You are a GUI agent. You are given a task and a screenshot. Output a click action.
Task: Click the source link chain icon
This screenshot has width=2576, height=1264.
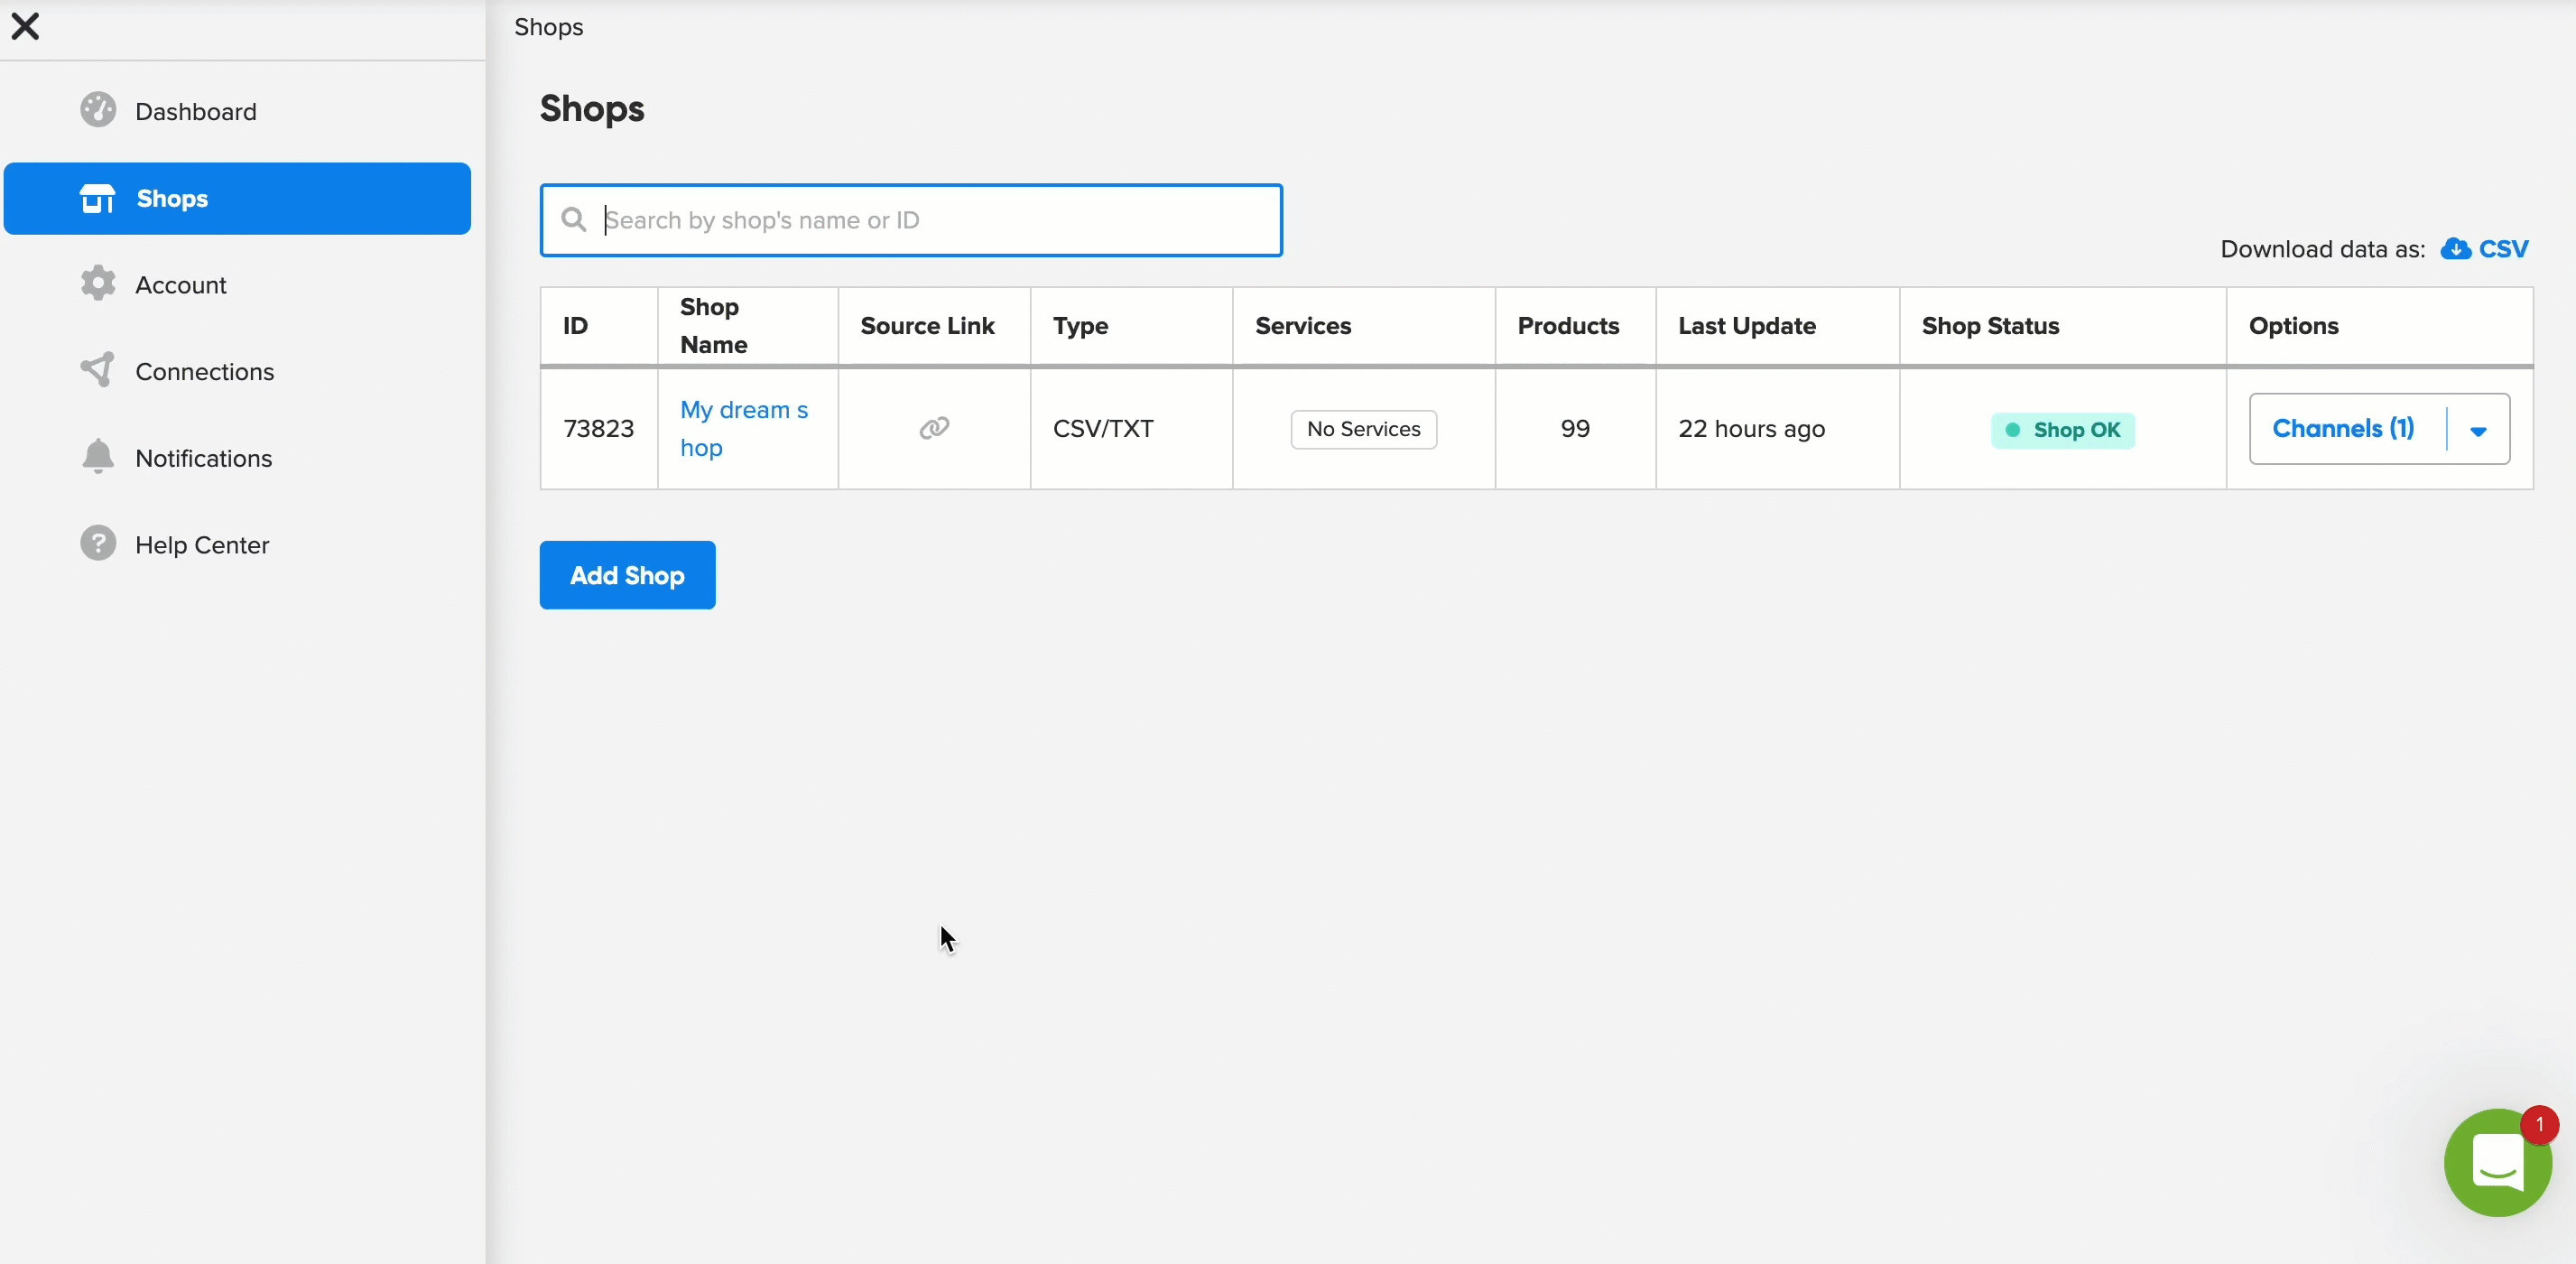[x=934, y=428]
